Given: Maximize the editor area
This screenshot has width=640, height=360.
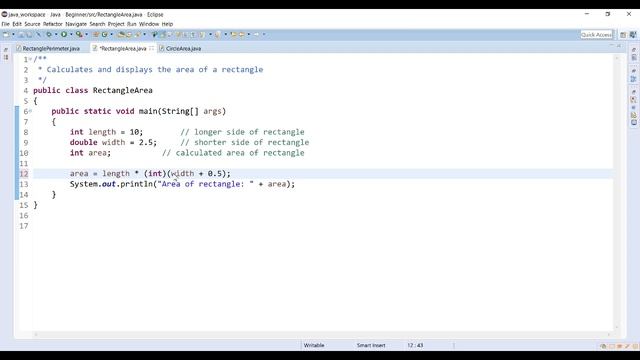Looking at the screenshot, I should [619, 46].
